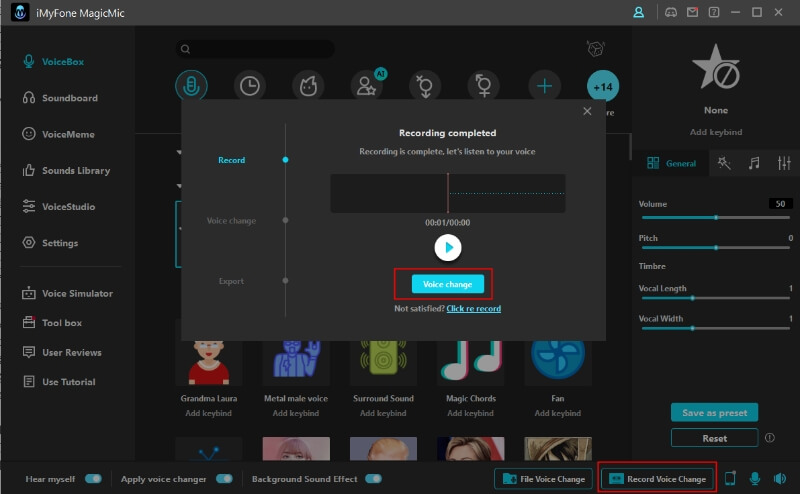The image size is (800, 494).
Task: Click the None star voice icon
Action: pos(716,67)
